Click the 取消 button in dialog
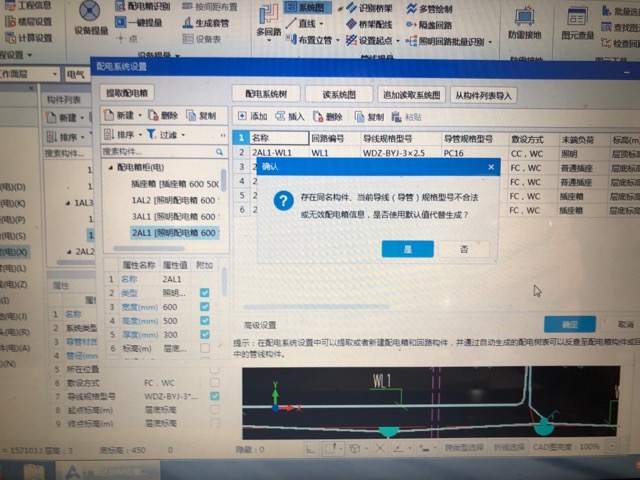The width and height of the screenshot is (640, 480). (625, 324)
